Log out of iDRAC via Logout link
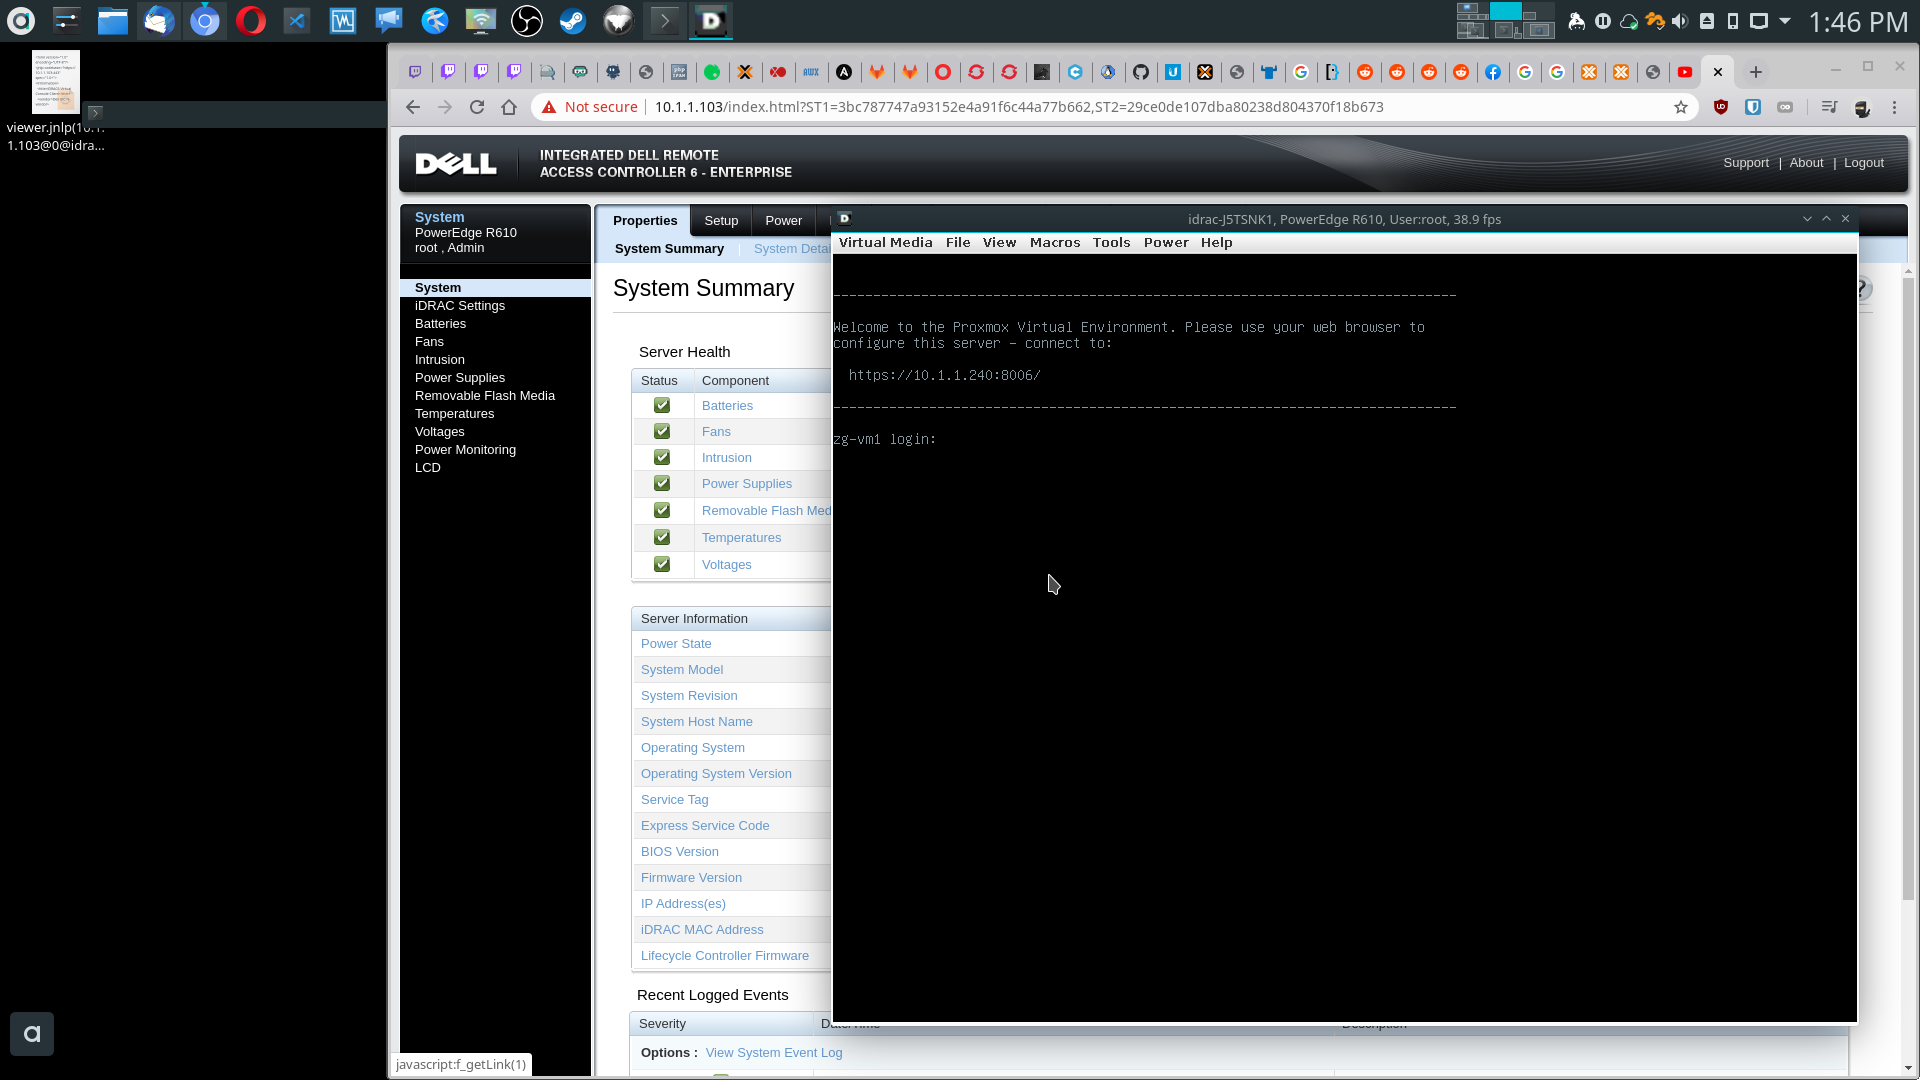Viewport: 1920px width, 1080px height. click(x=1864, y=163)
